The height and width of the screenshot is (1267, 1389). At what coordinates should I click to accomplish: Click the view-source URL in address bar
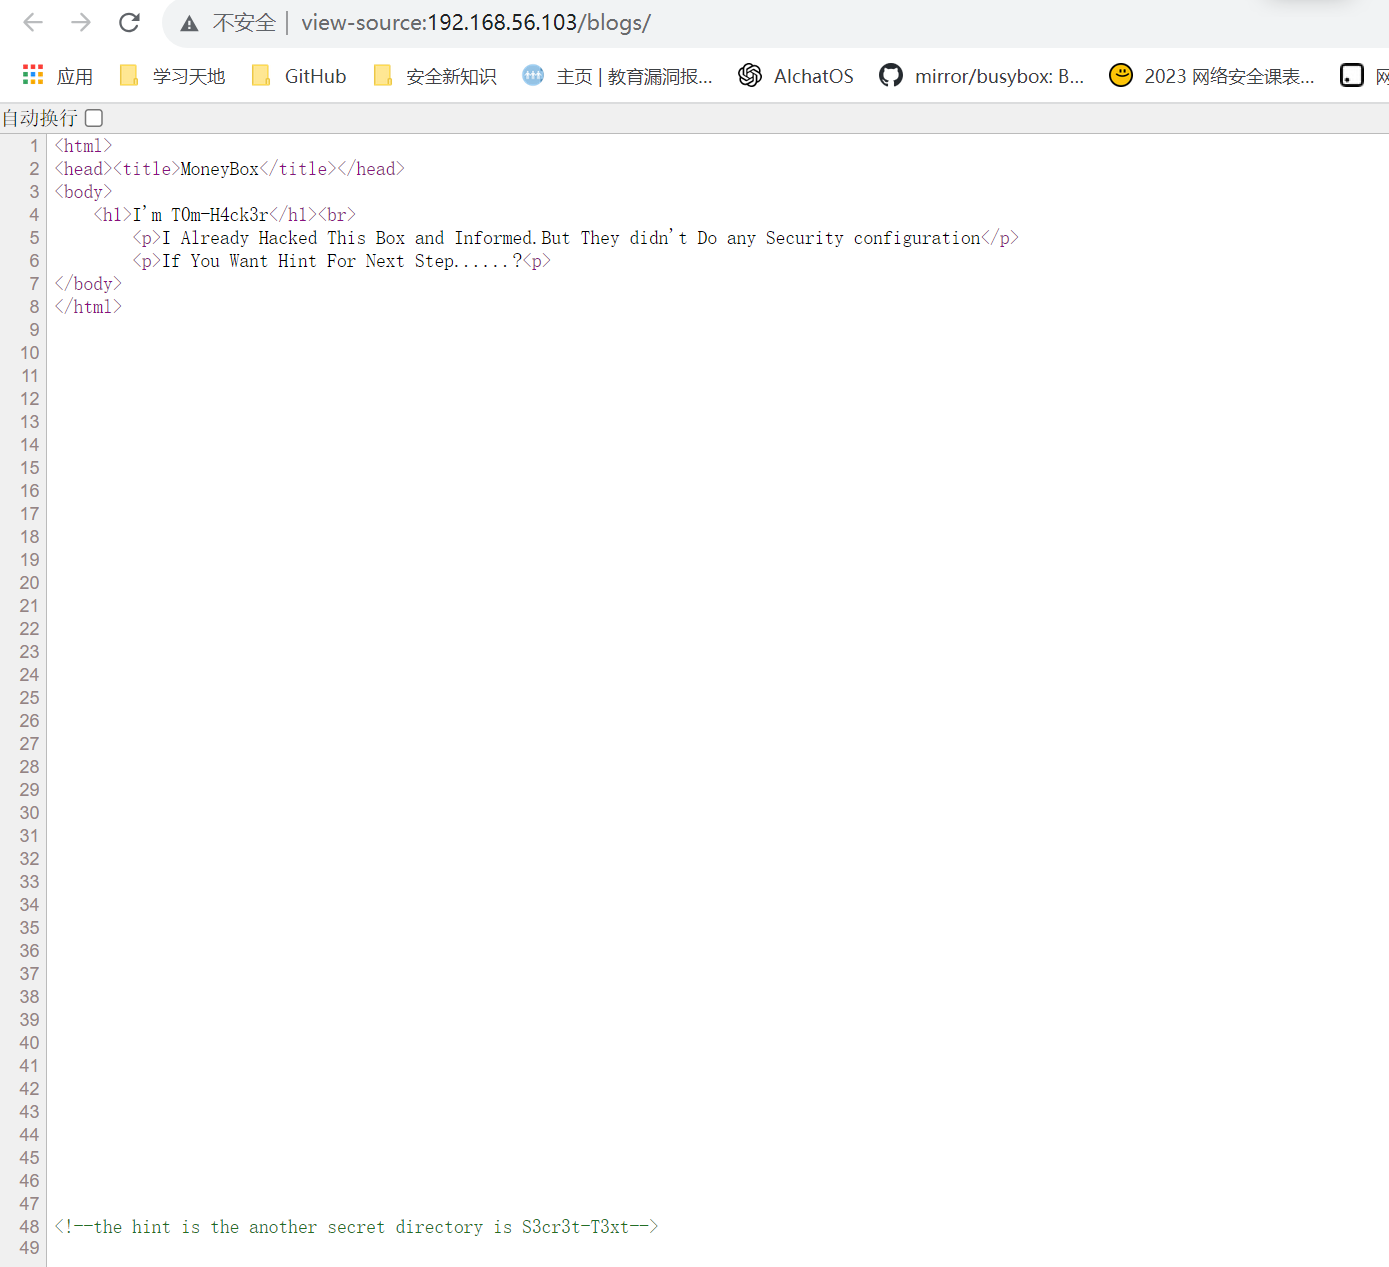click(476, 23)
